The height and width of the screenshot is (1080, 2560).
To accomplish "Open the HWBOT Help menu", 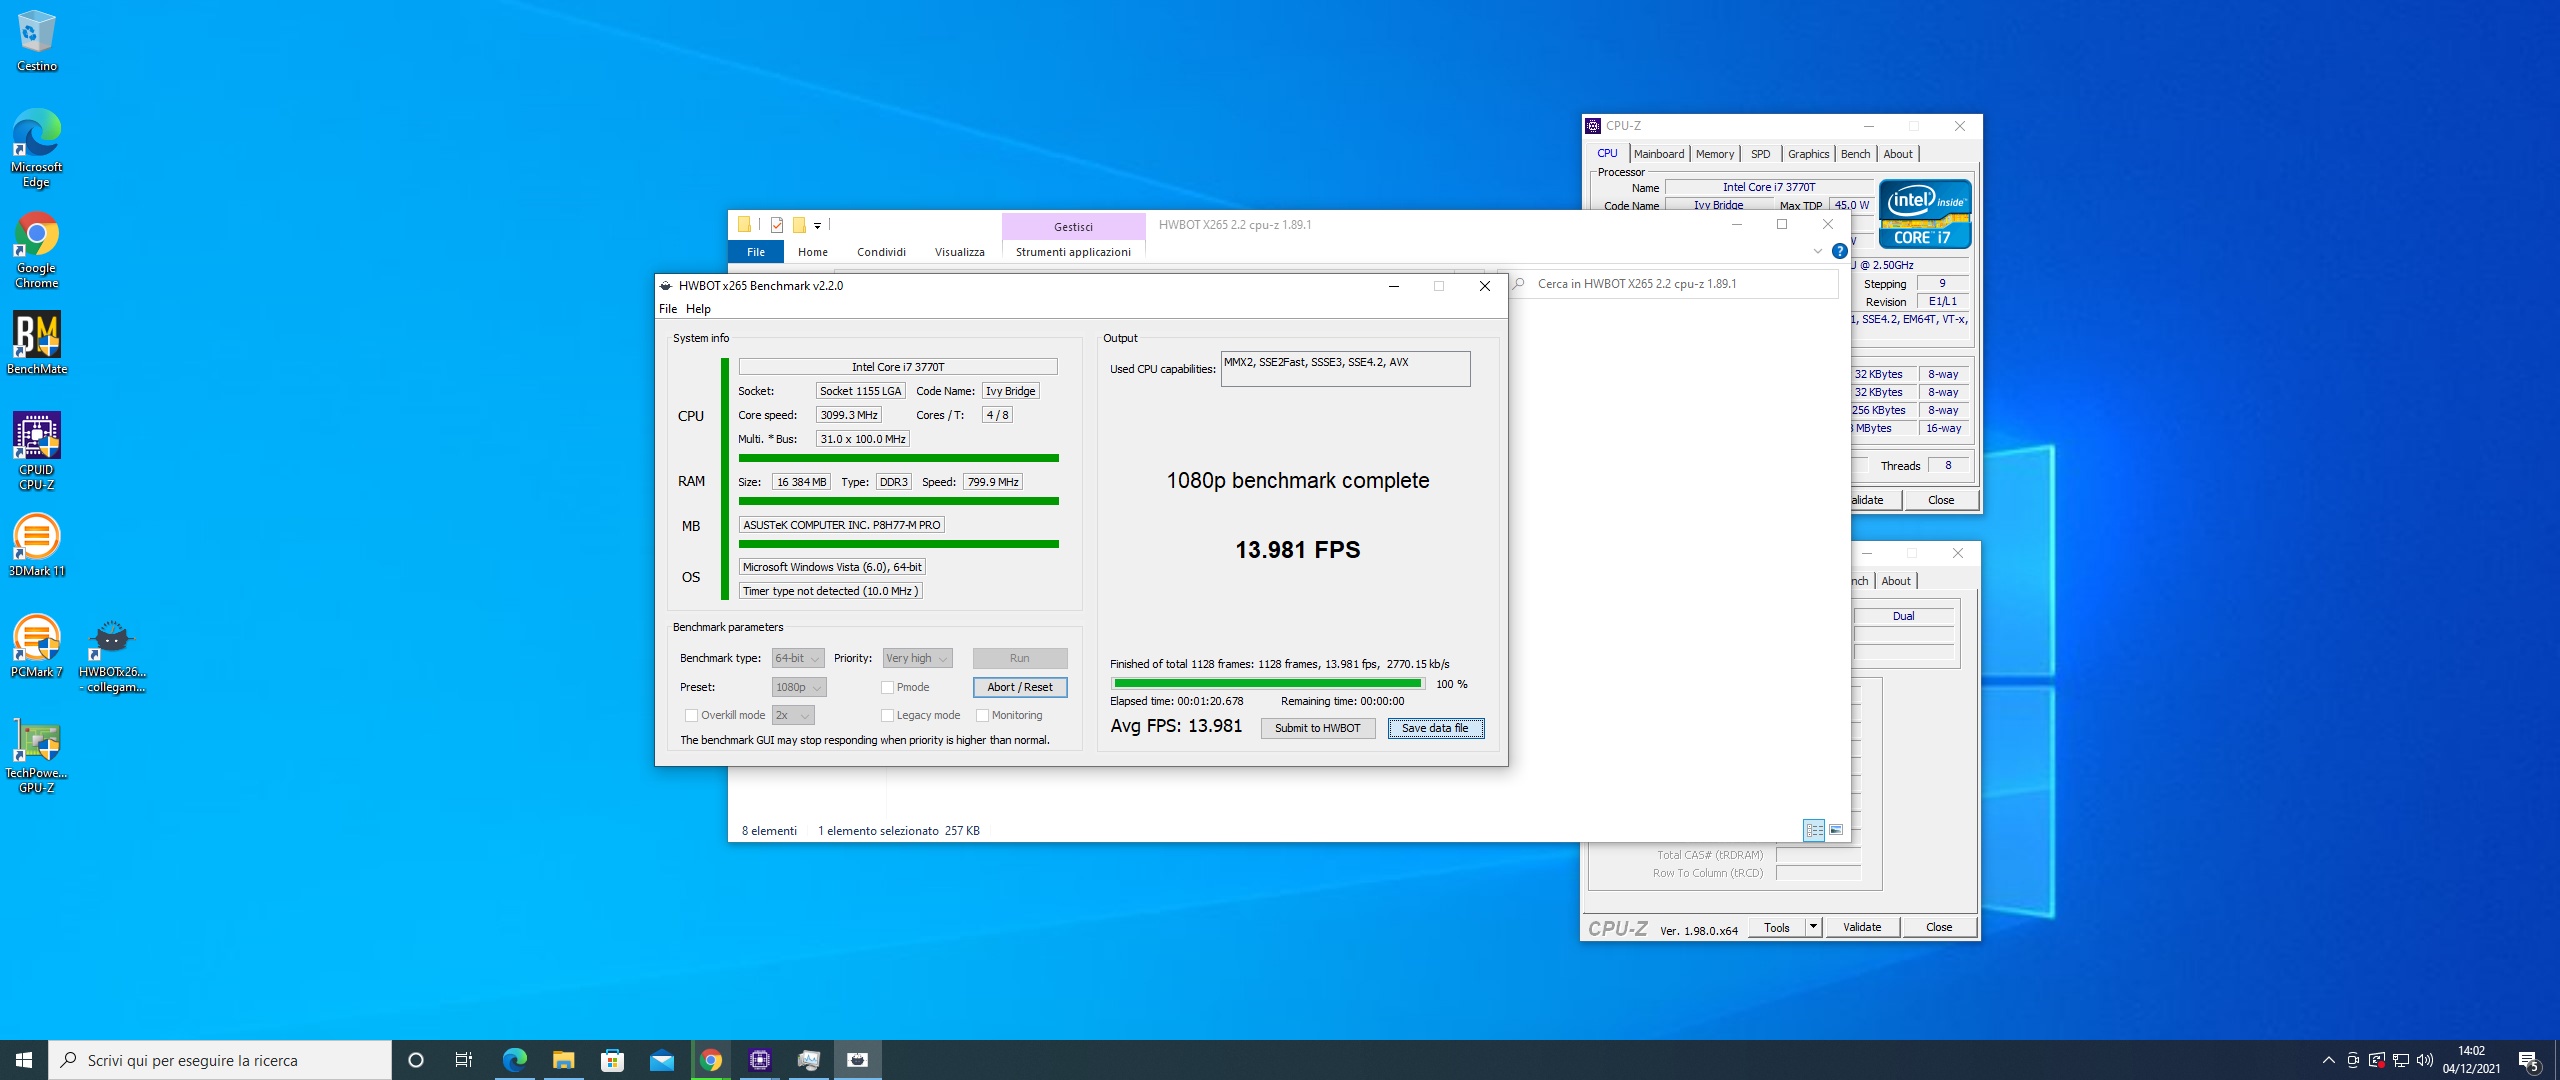I will (x=698, y=309).
